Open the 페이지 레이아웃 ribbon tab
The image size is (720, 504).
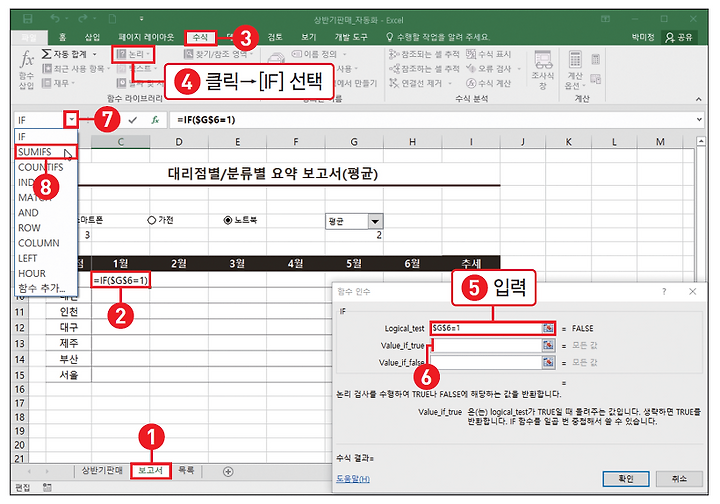click(x=146, y=37)
